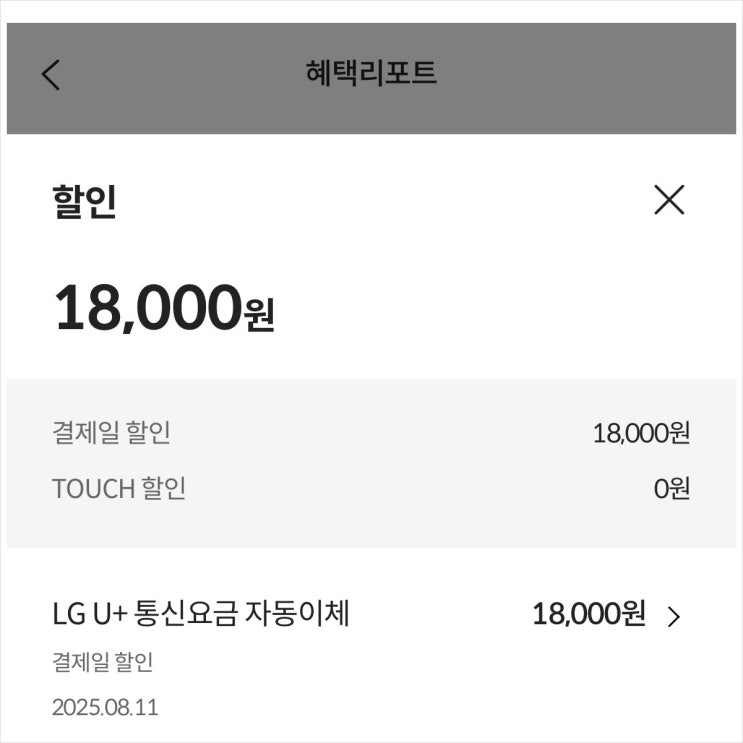Click the word TOUCH in summary box
Image resolution: width=743 pixels, height=743 pixels.
click(x=93, y=489)
